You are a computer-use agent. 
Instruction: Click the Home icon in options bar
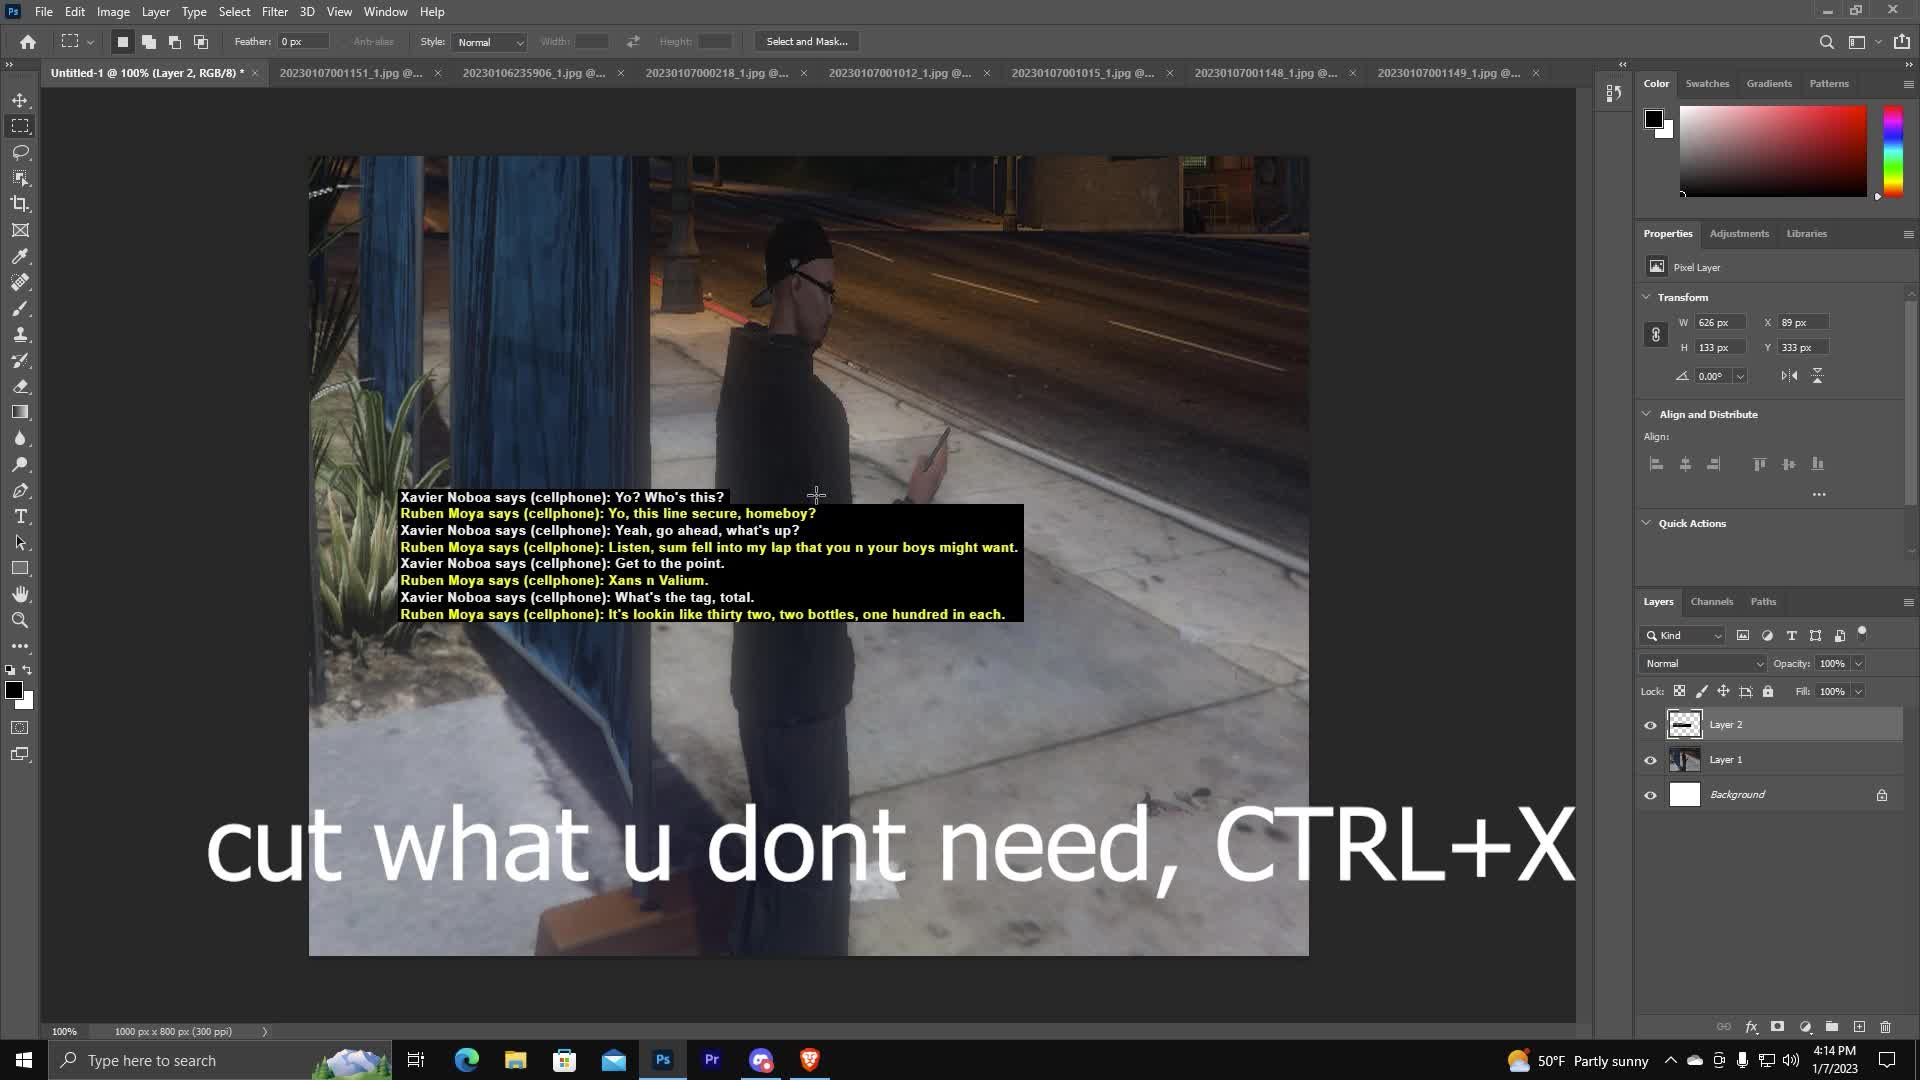pos(28,42)
